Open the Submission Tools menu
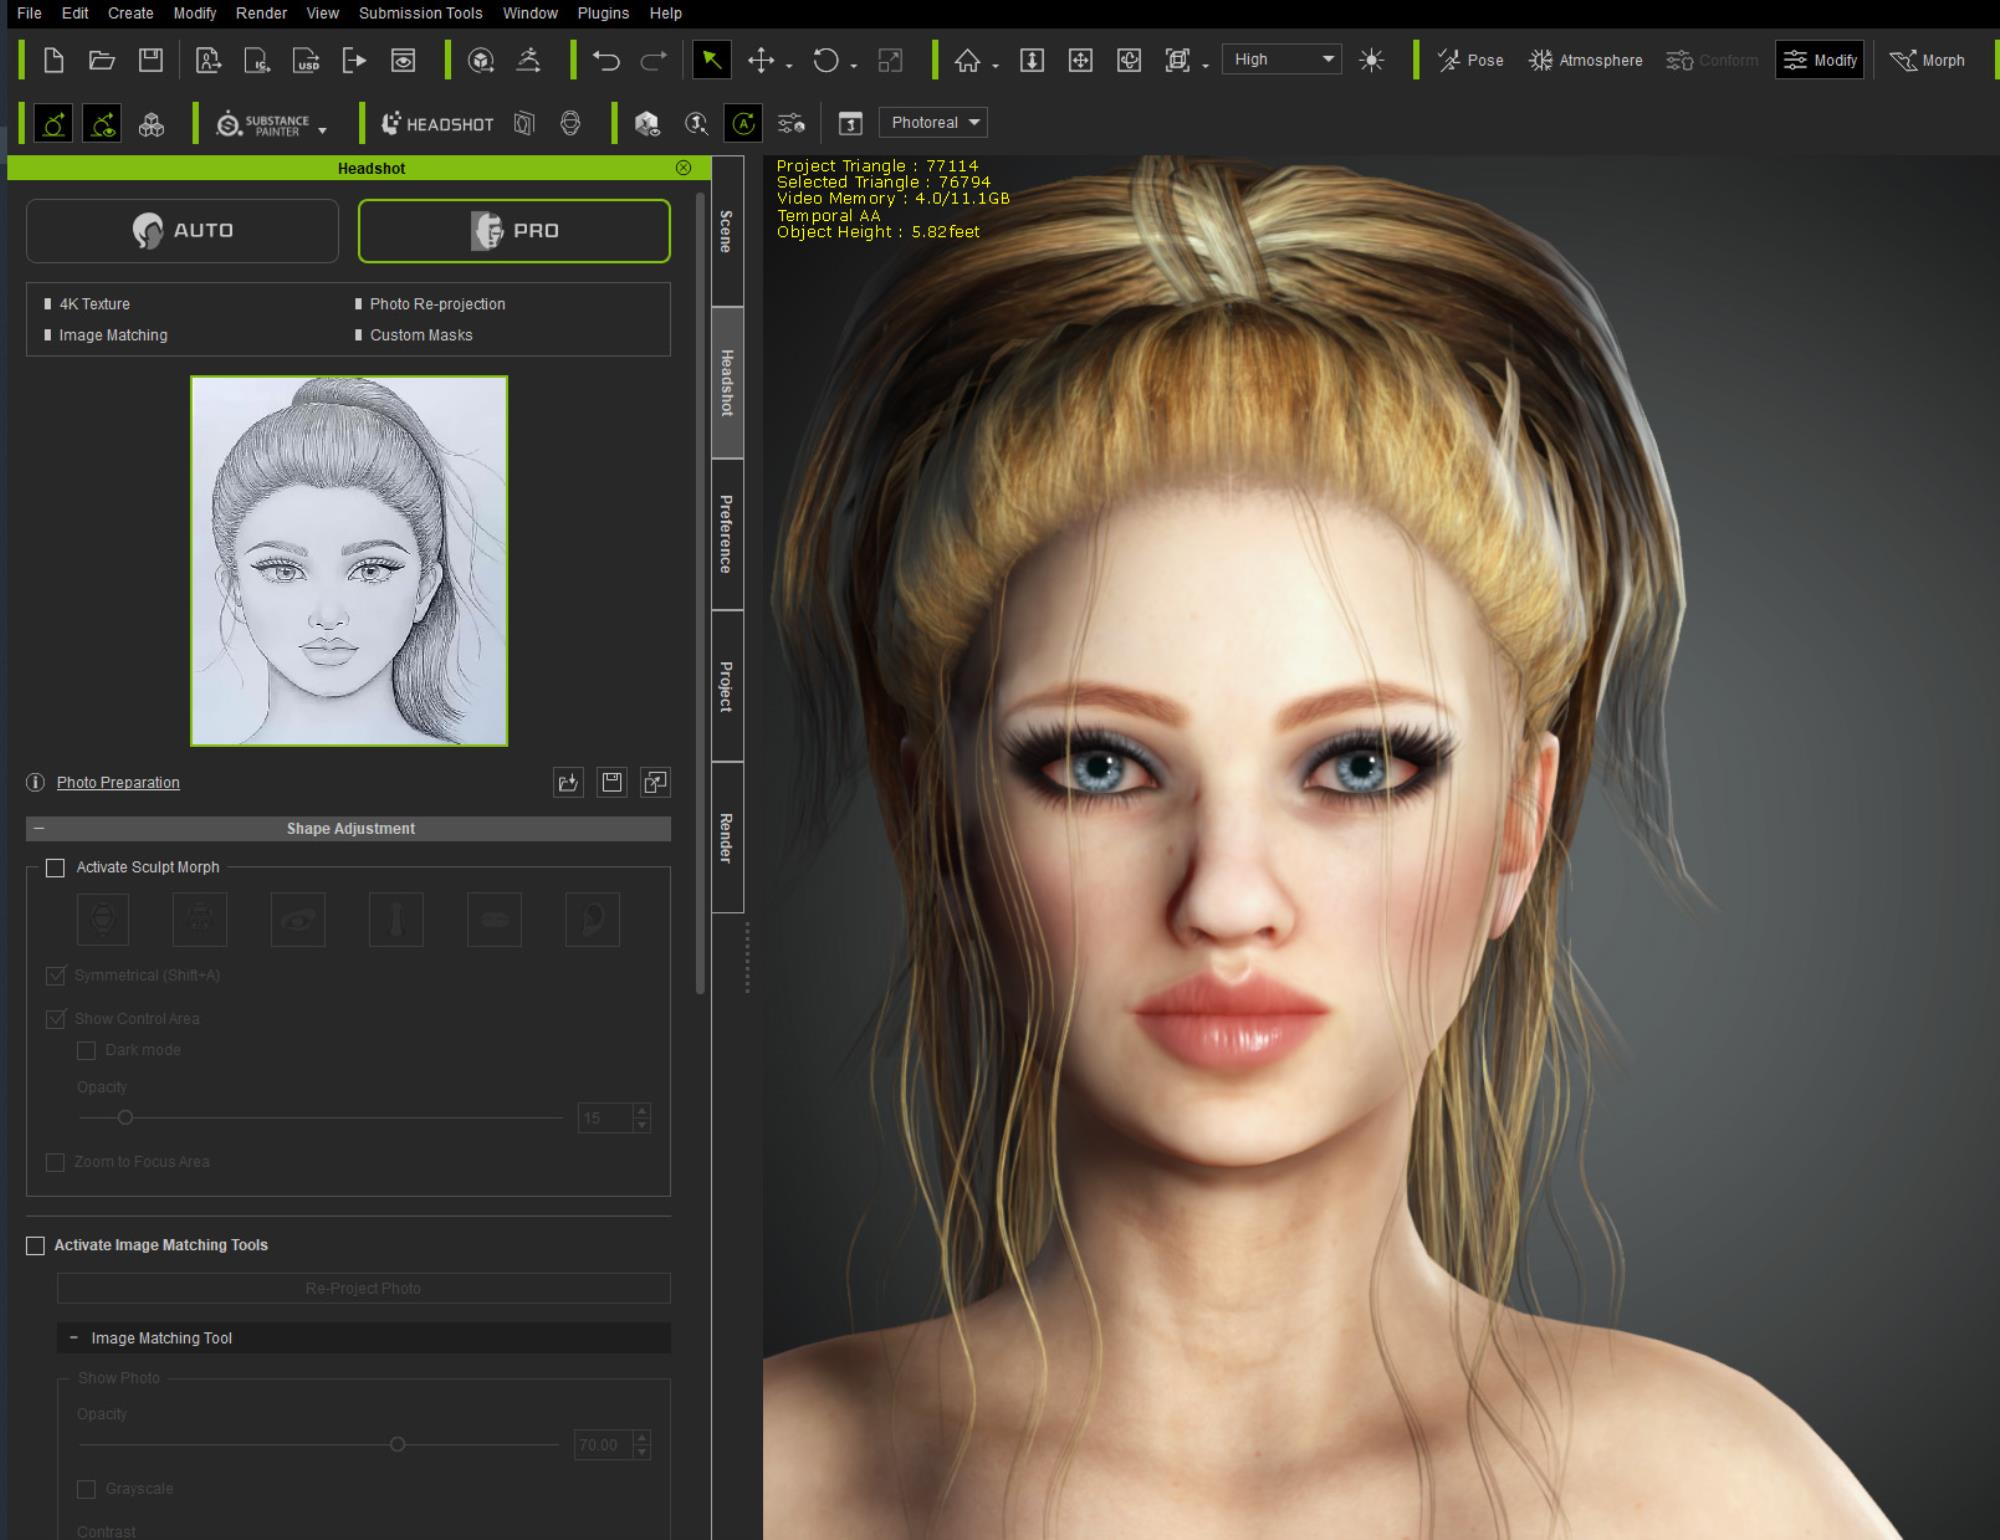The width and height of the screenshot is (2000, 1540). point(421,13)
